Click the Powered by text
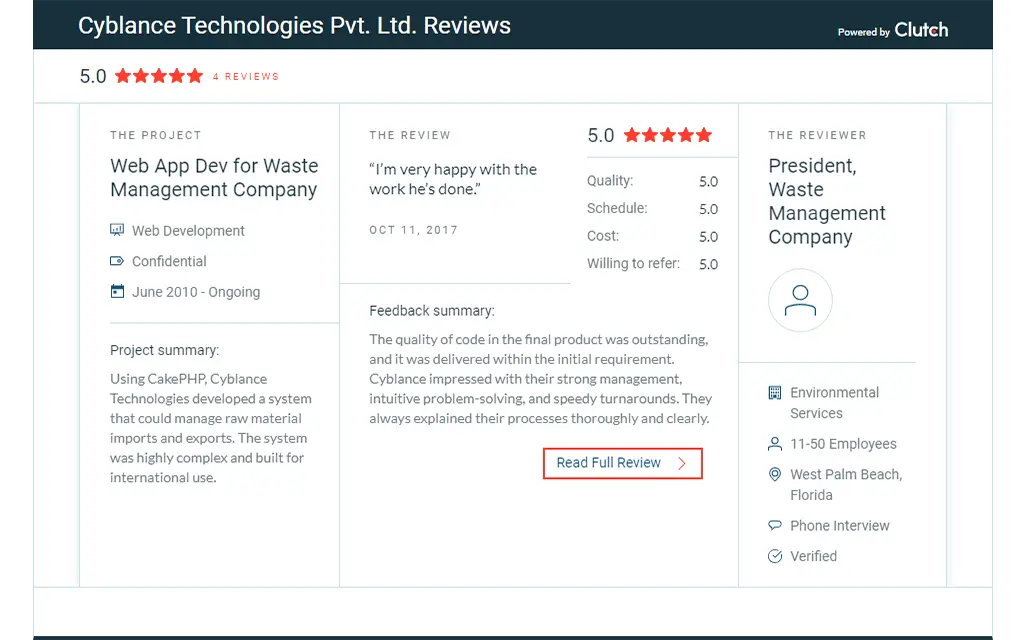 pos(864,32)
